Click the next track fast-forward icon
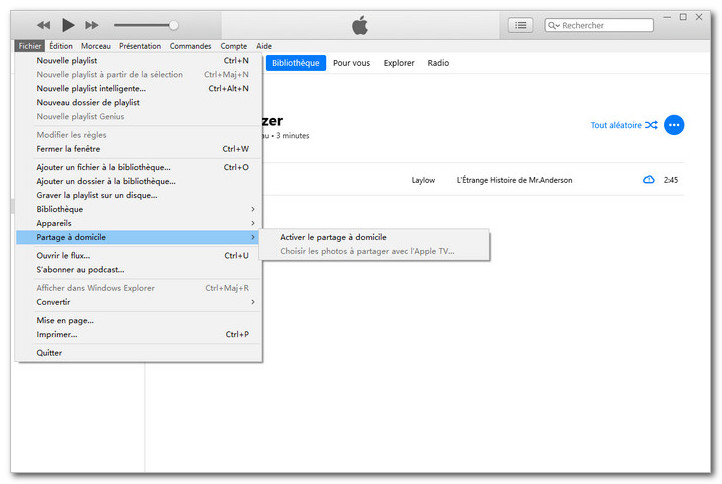The width and height of the screenshot is (722, 484). pyautogui.click(x=92, y=25)
